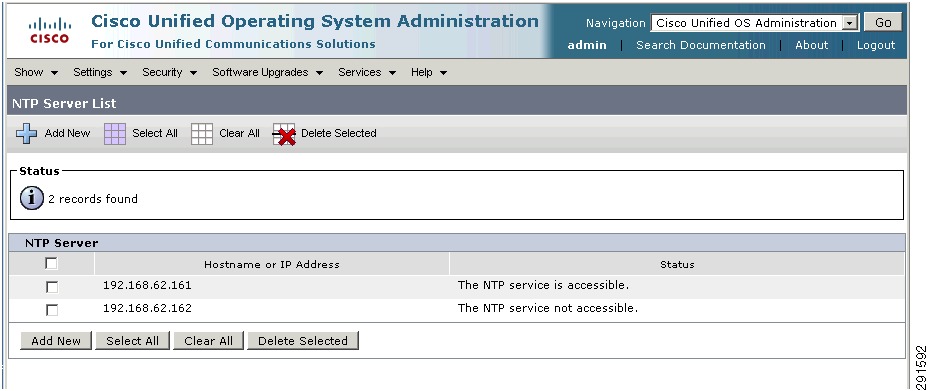Click the Add New plus icon
This screenshot has width=928, height=391.
[27, 134]
